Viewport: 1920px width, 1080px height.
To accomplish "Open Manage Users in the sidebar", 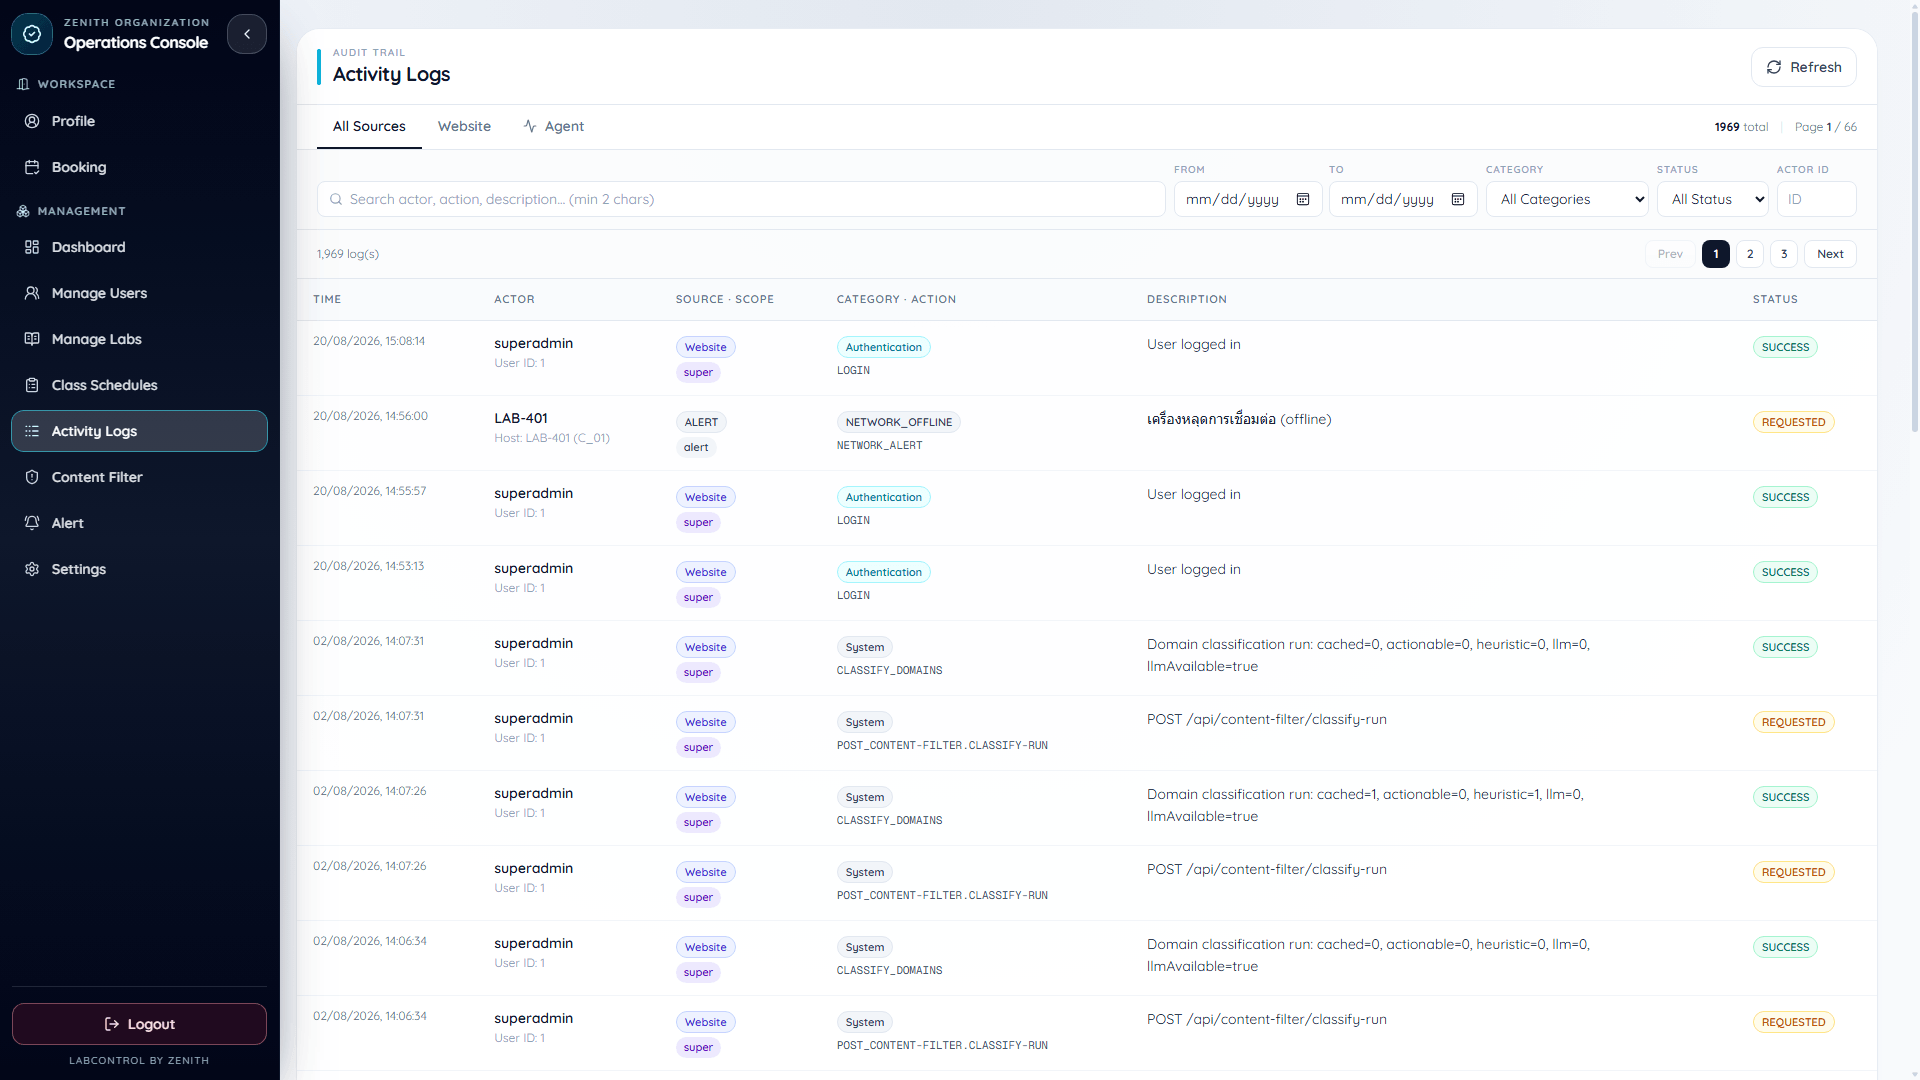I will [139, 293].
